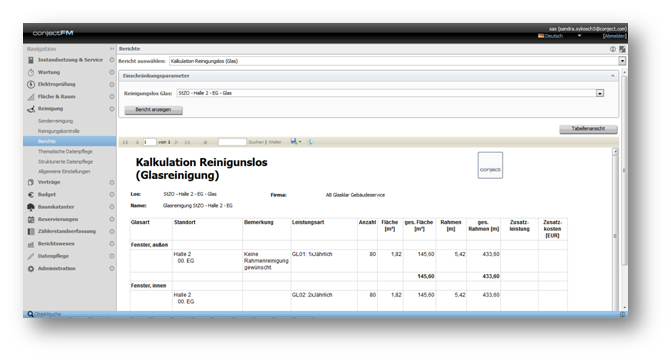Click the Weiter link in report toolbar
This screenshot has height=361, width=671.
pos(275,142)
